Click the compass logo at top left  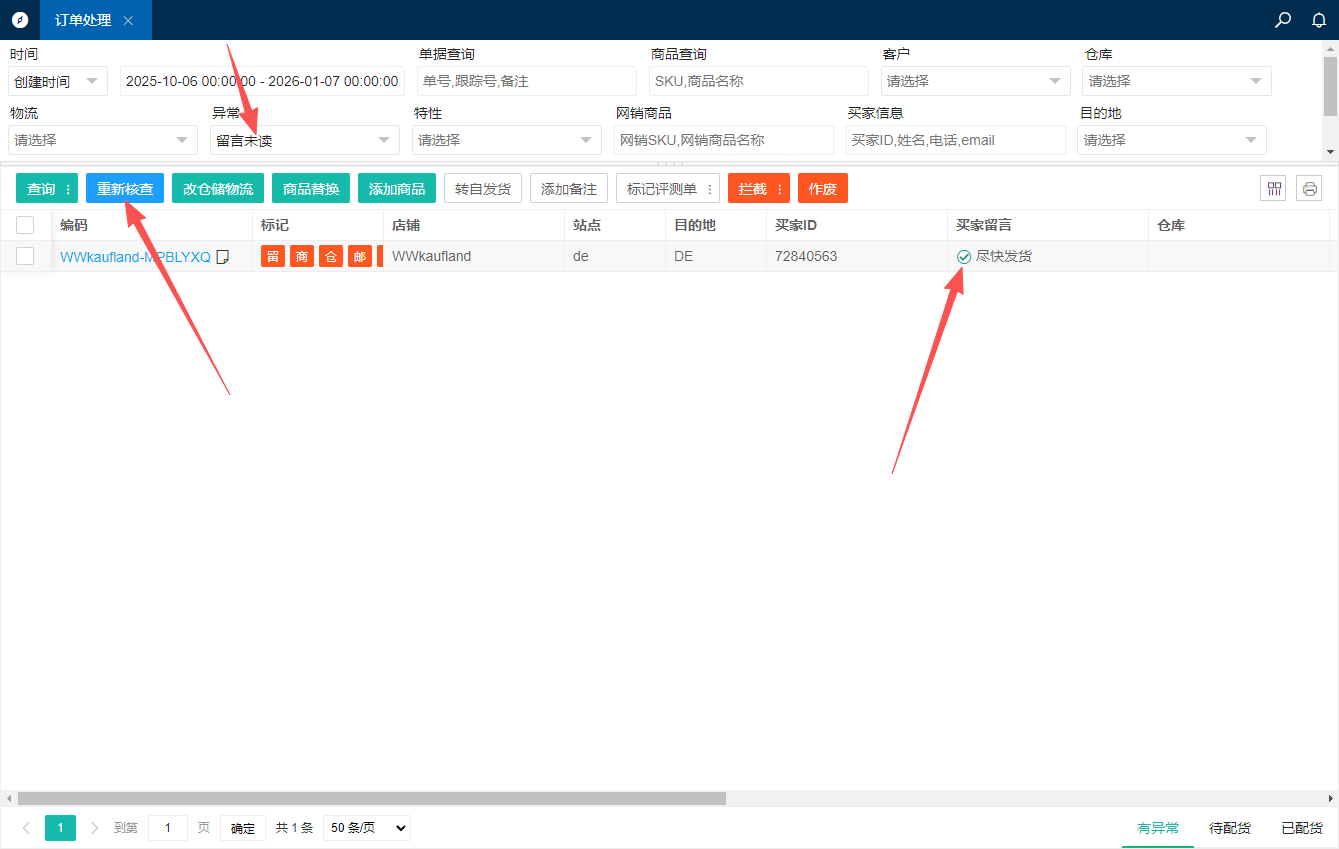pos(20,20)
